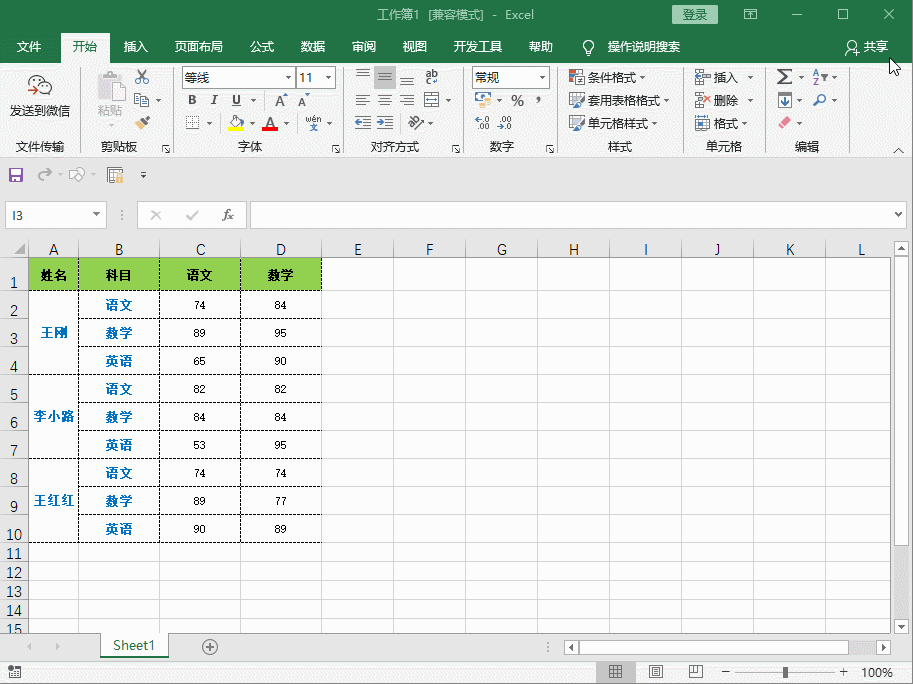Apply align left to cell text
This screenshot has height=684, width=913.
(x=363, y=100)
